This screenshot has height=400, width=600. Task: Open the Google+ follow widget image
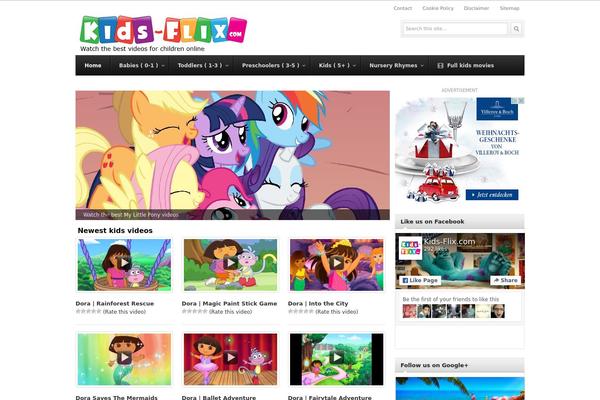460,389
